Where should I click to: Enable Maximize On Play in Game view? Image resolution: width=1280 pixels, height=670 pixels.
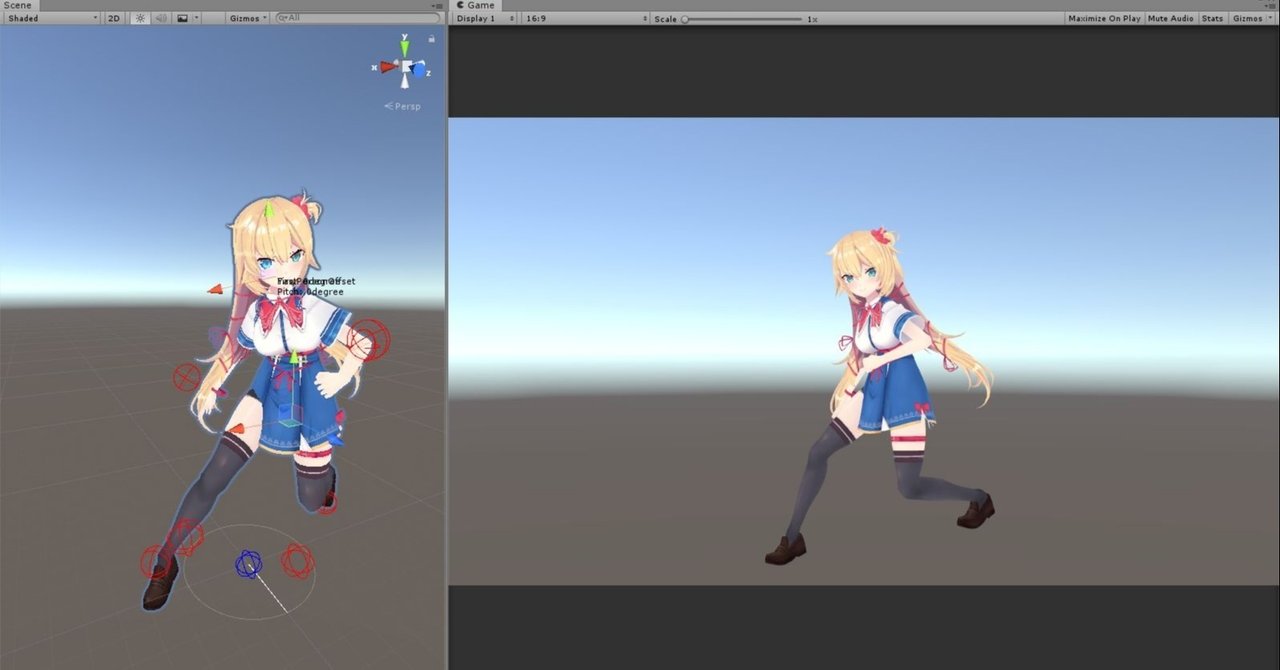pos(1103,17)
